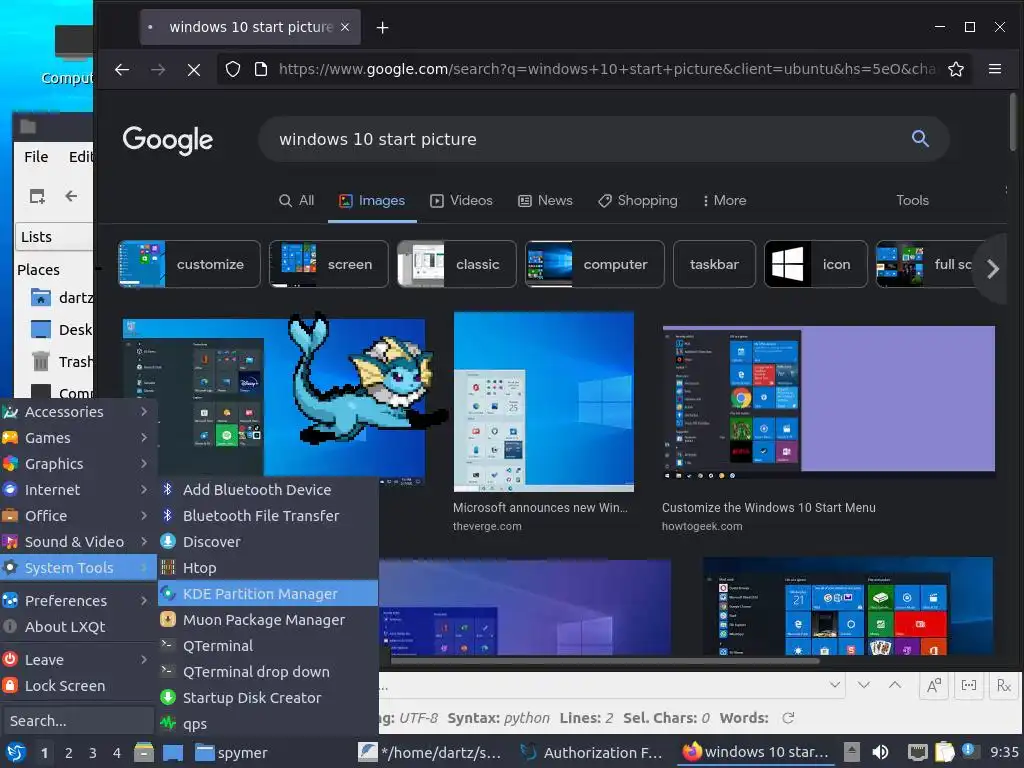
Task: Open 'Customize the Windows 10 Start Menu' link
Action: (768, 507)
